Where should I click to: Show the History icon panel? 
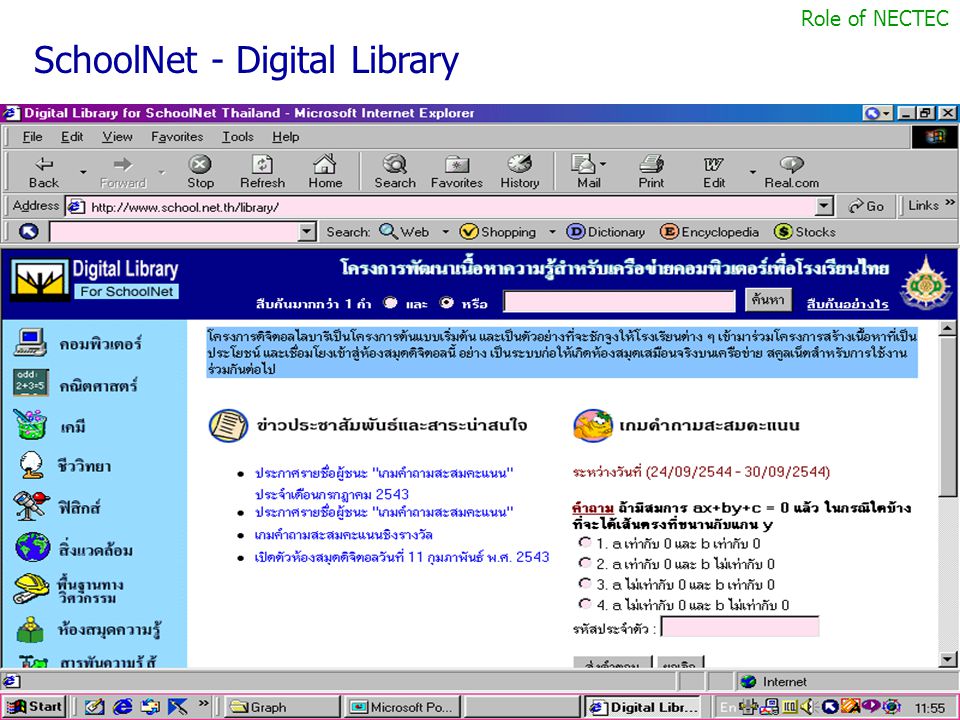pos(519,163)
